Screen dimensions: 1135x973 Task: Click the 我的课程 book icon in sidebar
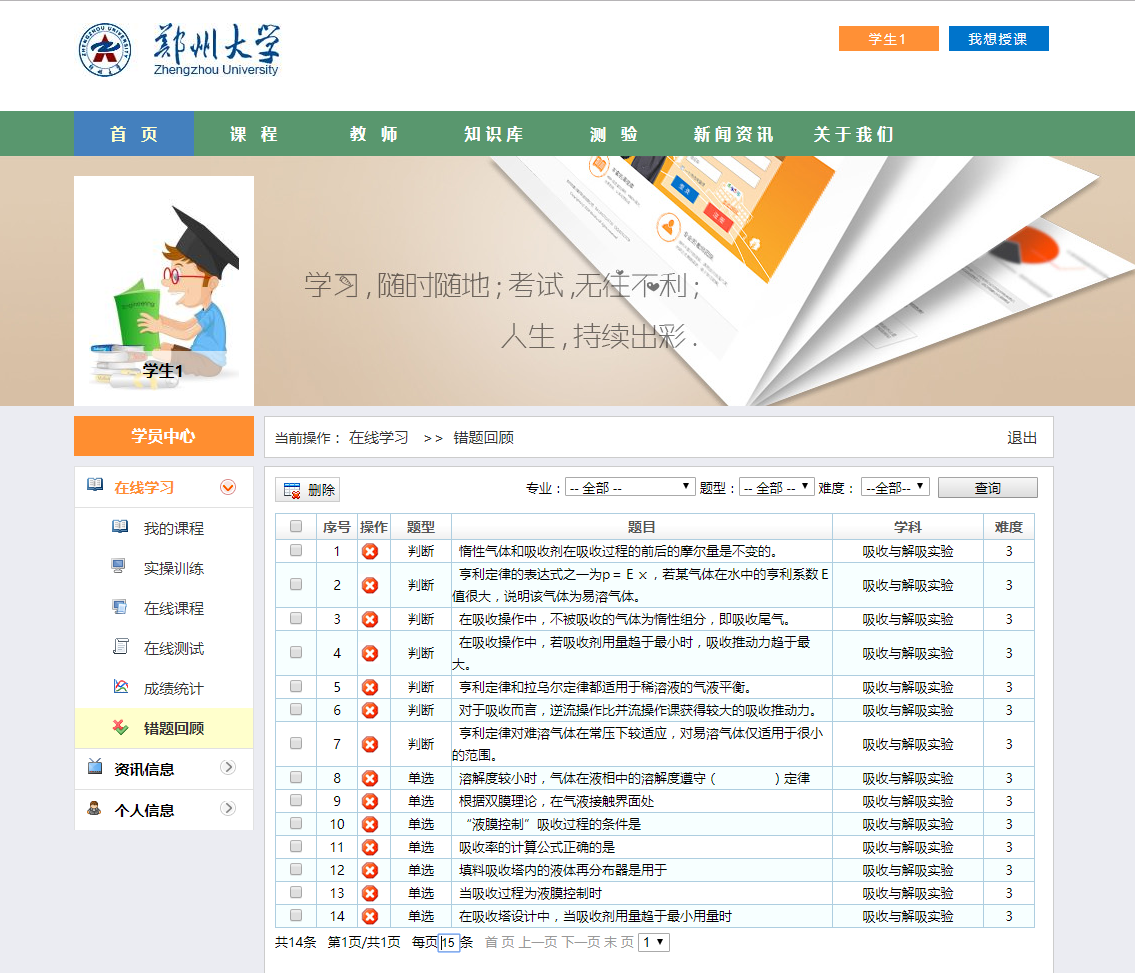point(120,527)
